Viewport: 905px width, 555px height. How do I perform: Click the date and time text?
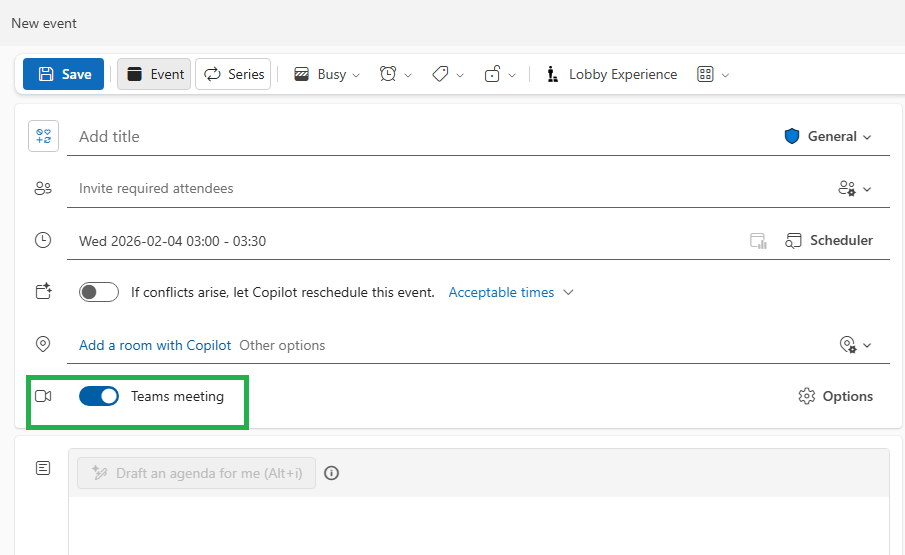(173, 241)
